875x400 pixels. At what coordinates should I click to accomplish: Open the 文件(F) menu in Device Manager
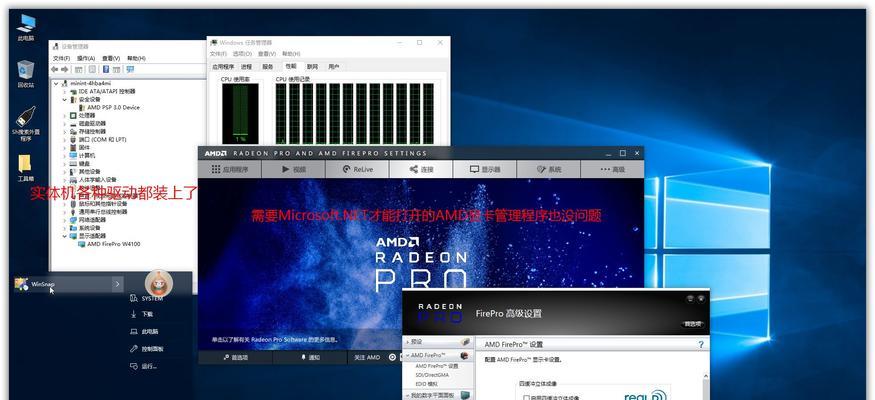61,58
